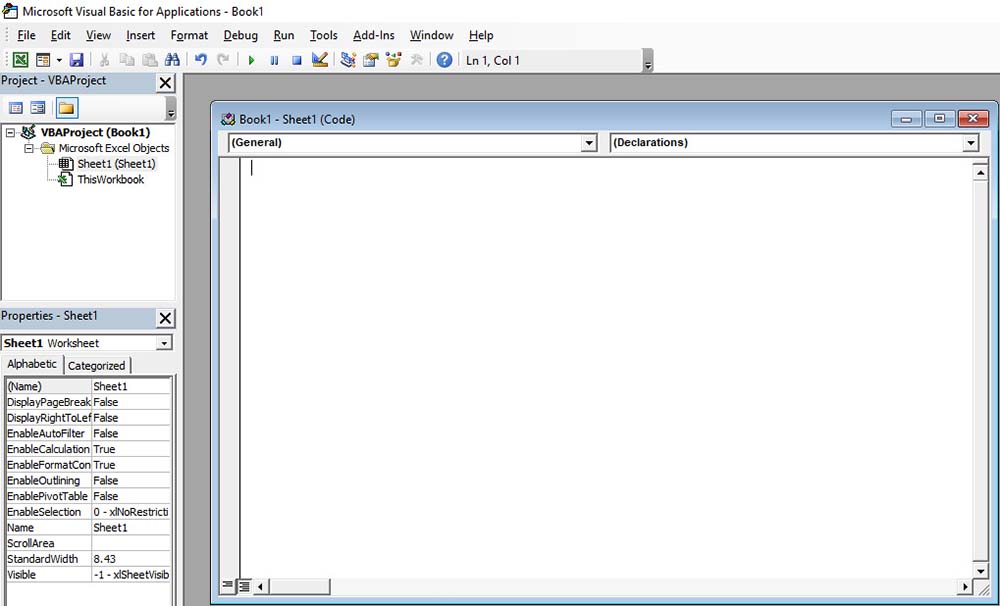The image size is (1000, 606).
Task: Open the Insert menu
Action: (140, 35)
